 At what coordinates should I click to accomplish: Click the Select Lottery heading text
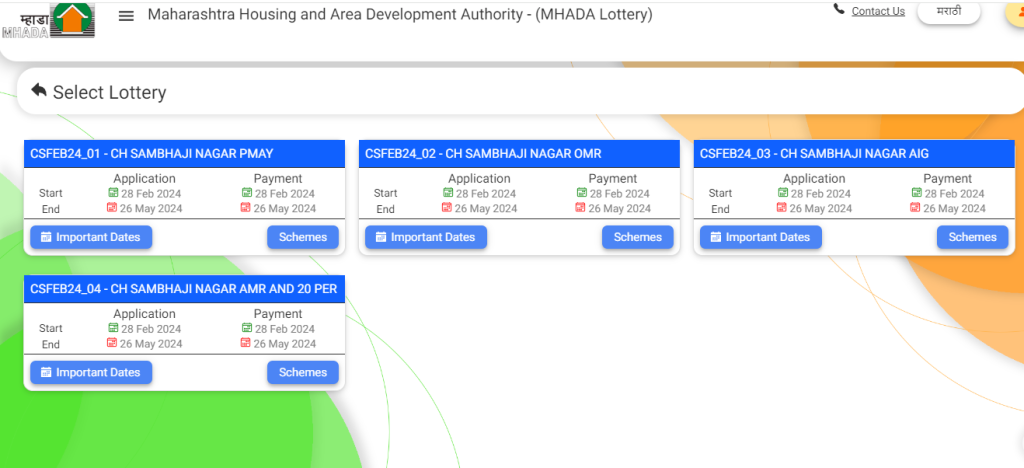(x=110, y=93)
